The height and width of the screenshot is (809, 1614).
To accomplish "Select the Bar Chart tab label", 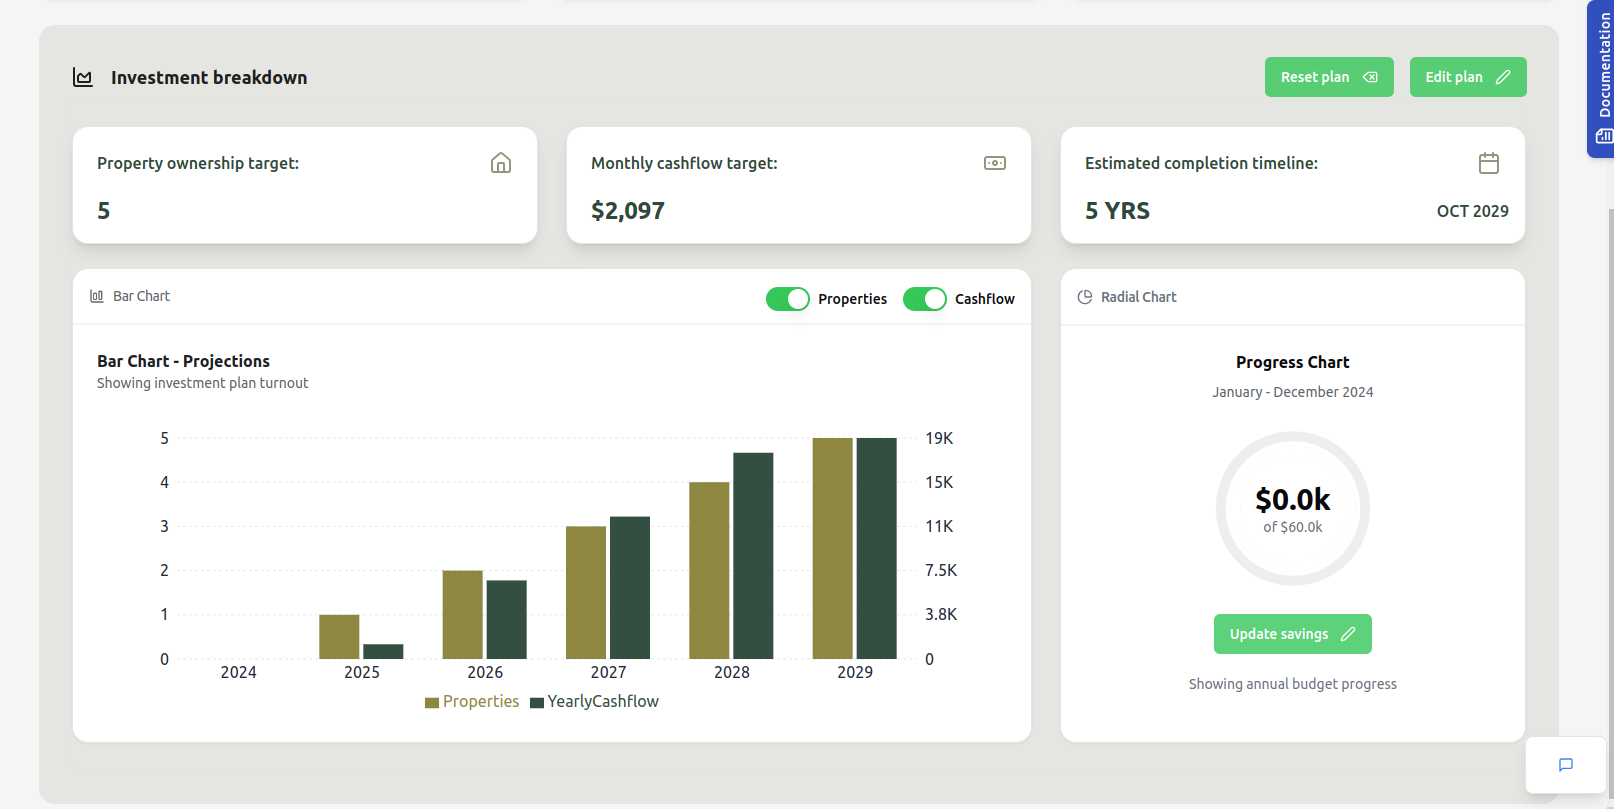I will (141, 296).
